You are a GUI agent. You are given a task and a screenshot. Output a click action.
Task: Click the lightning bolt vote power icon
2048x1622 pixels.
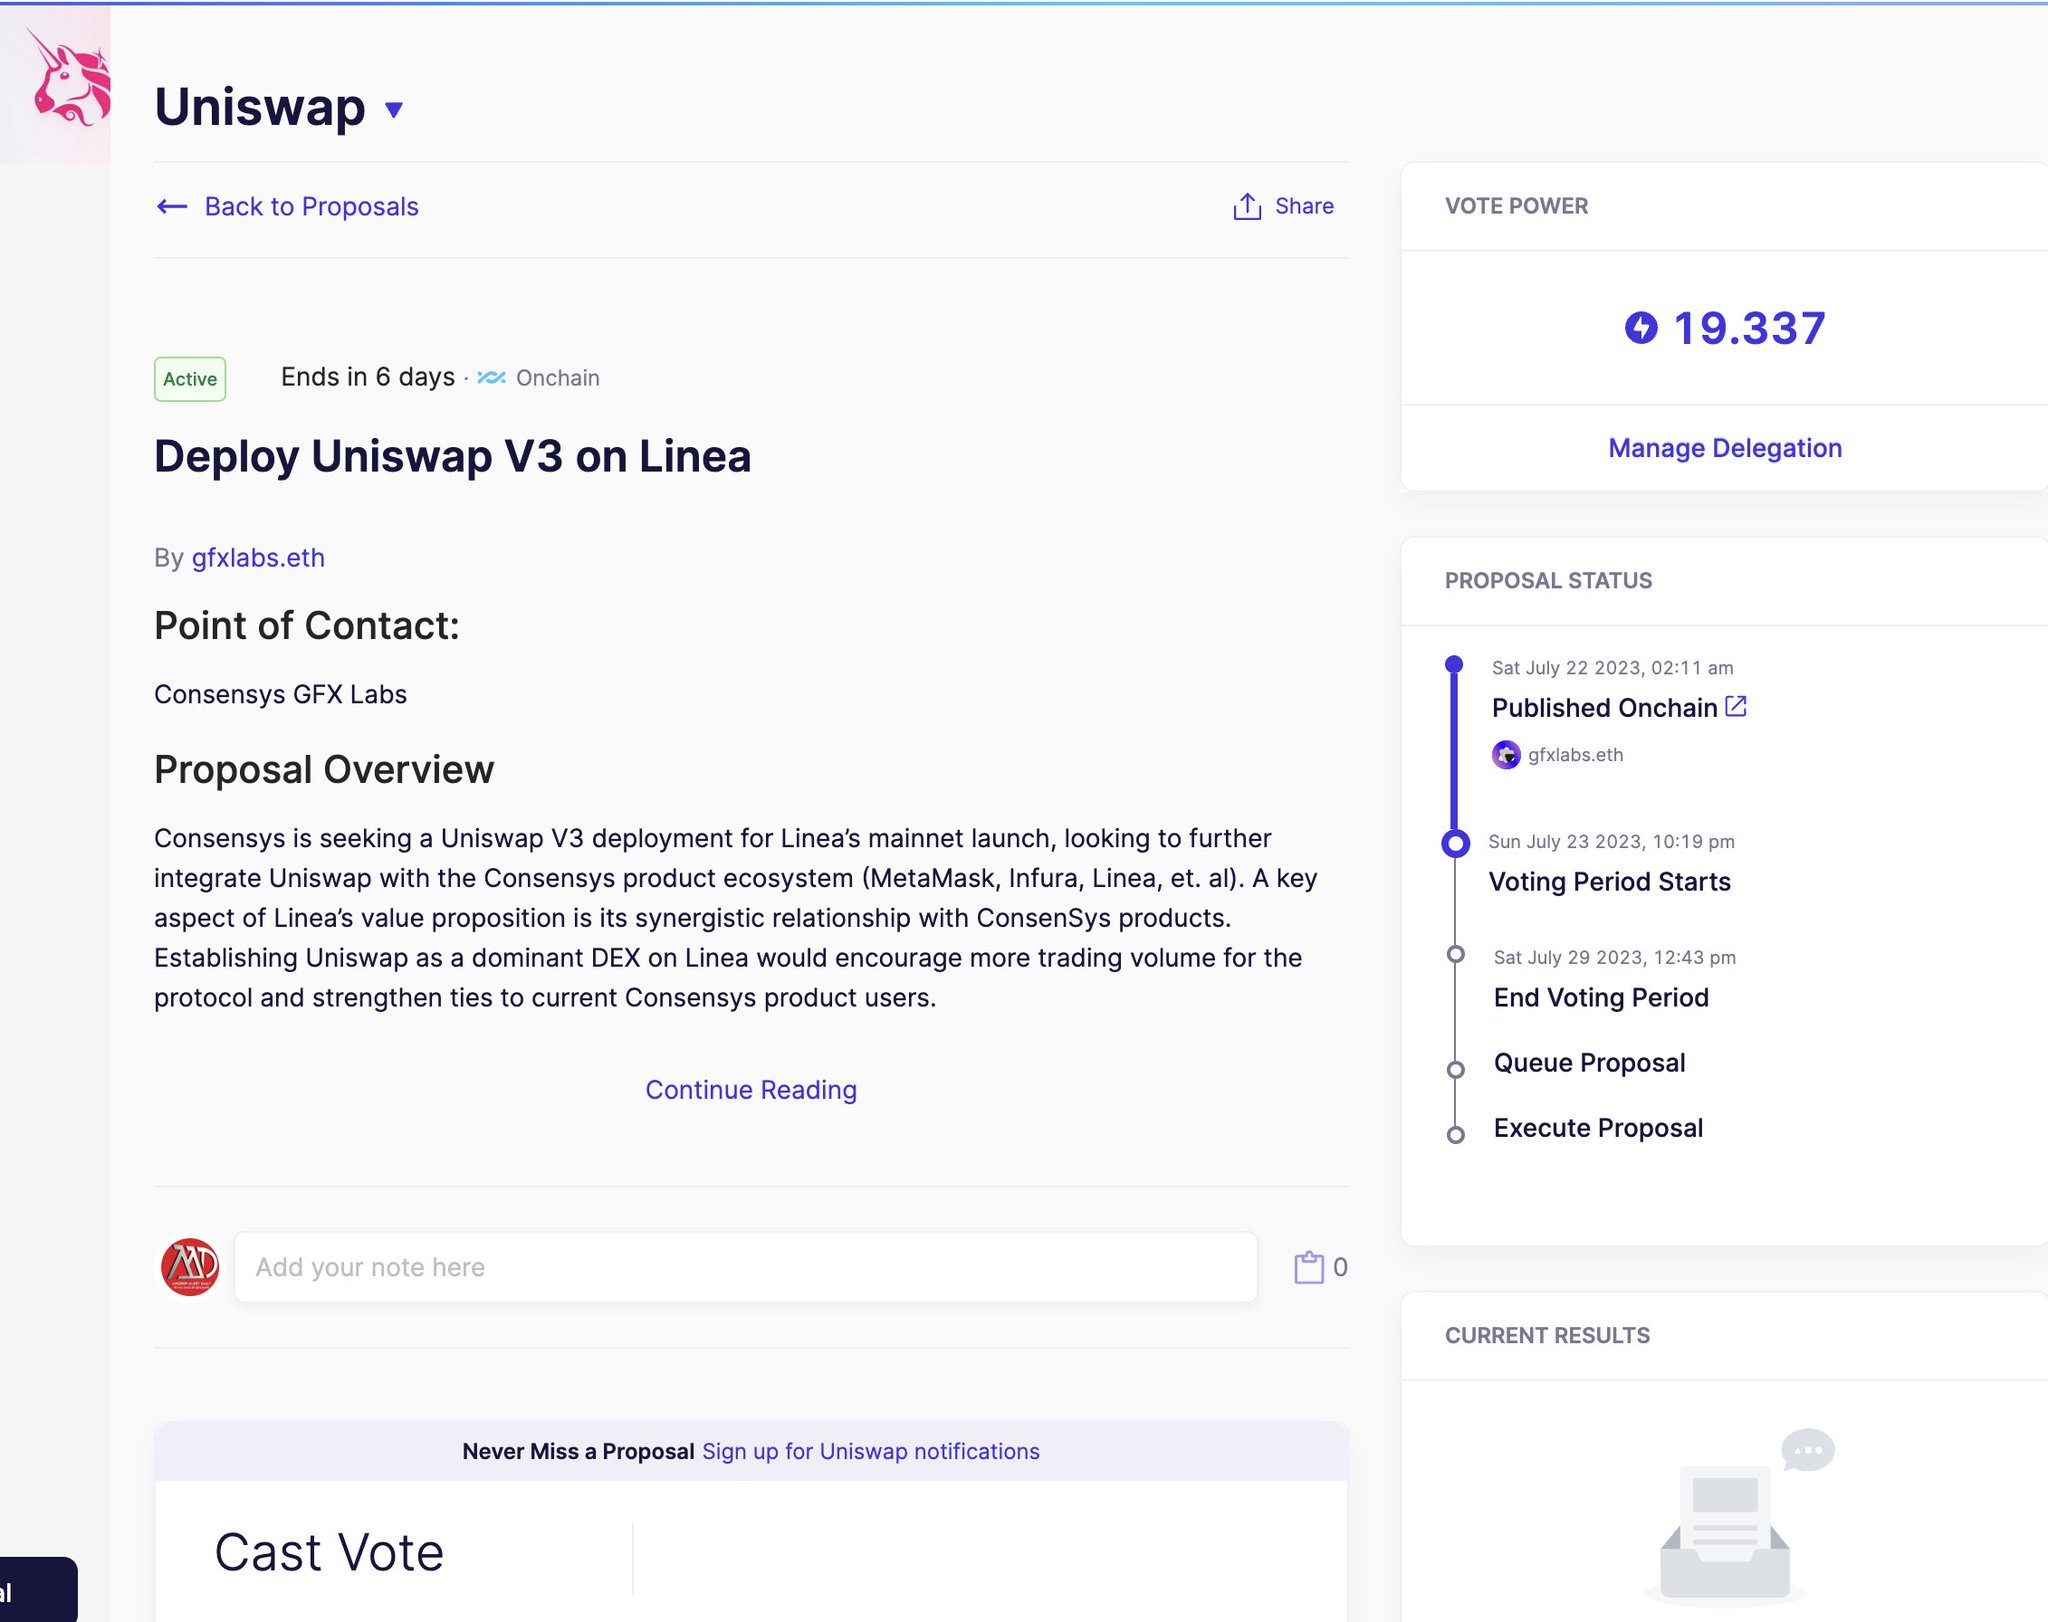point(1641,328)
